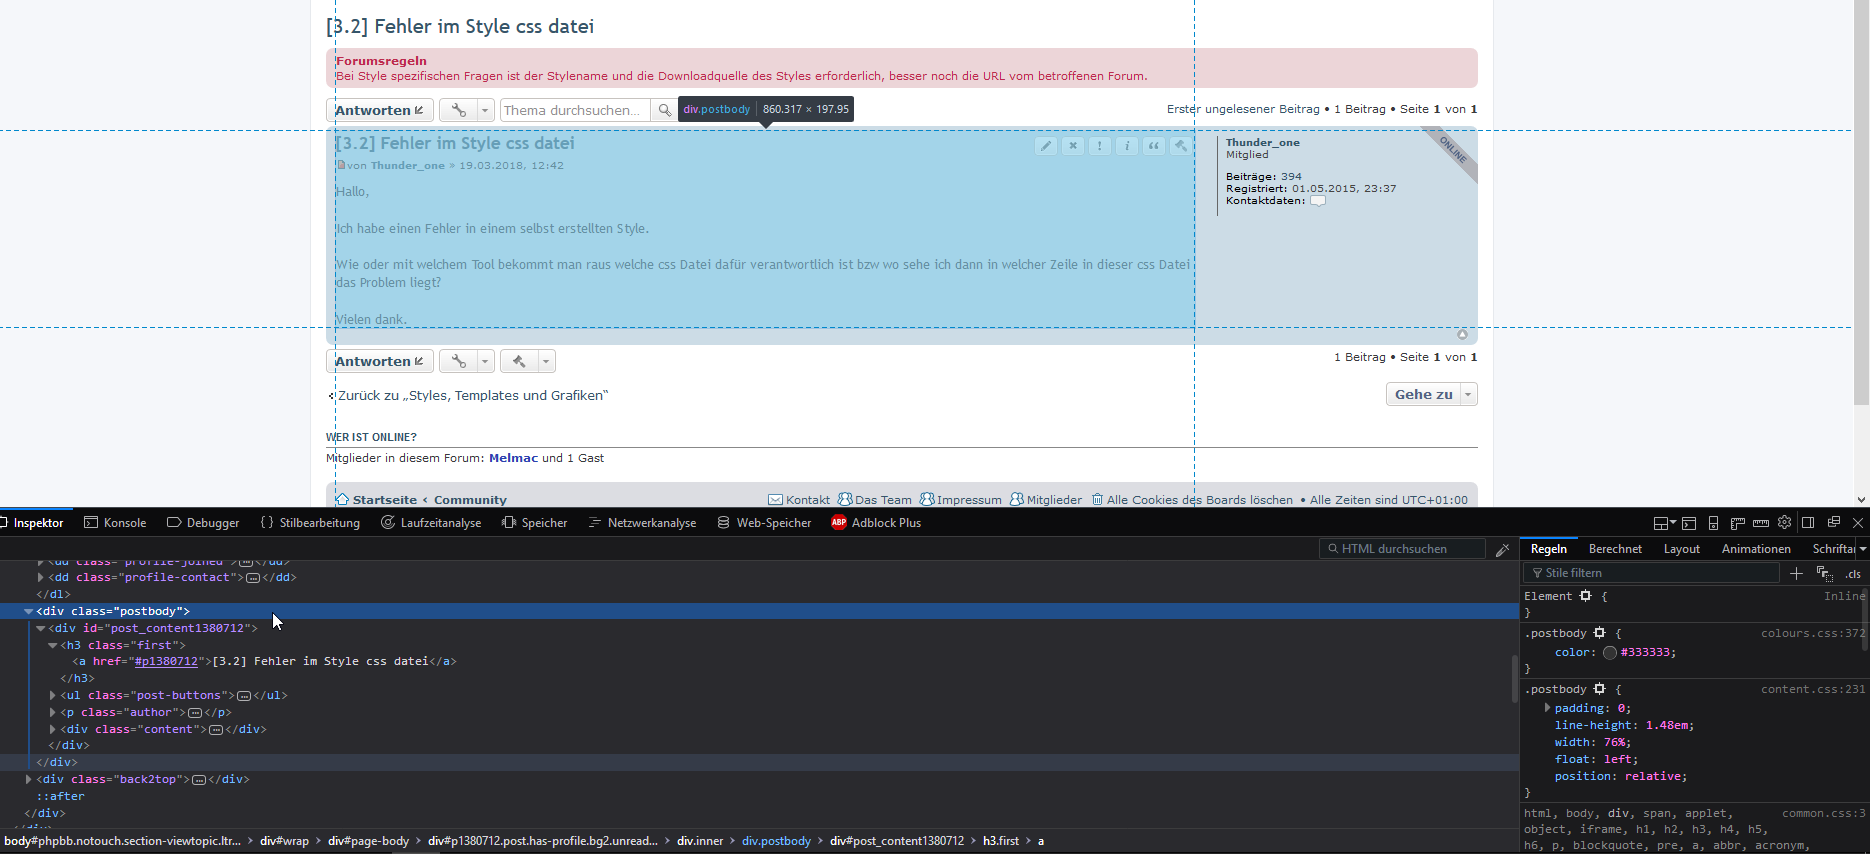Viewport: 1870px width, 854px height.
Task: Switch to the Konsole tab
Action: click(x=115, y=523)
